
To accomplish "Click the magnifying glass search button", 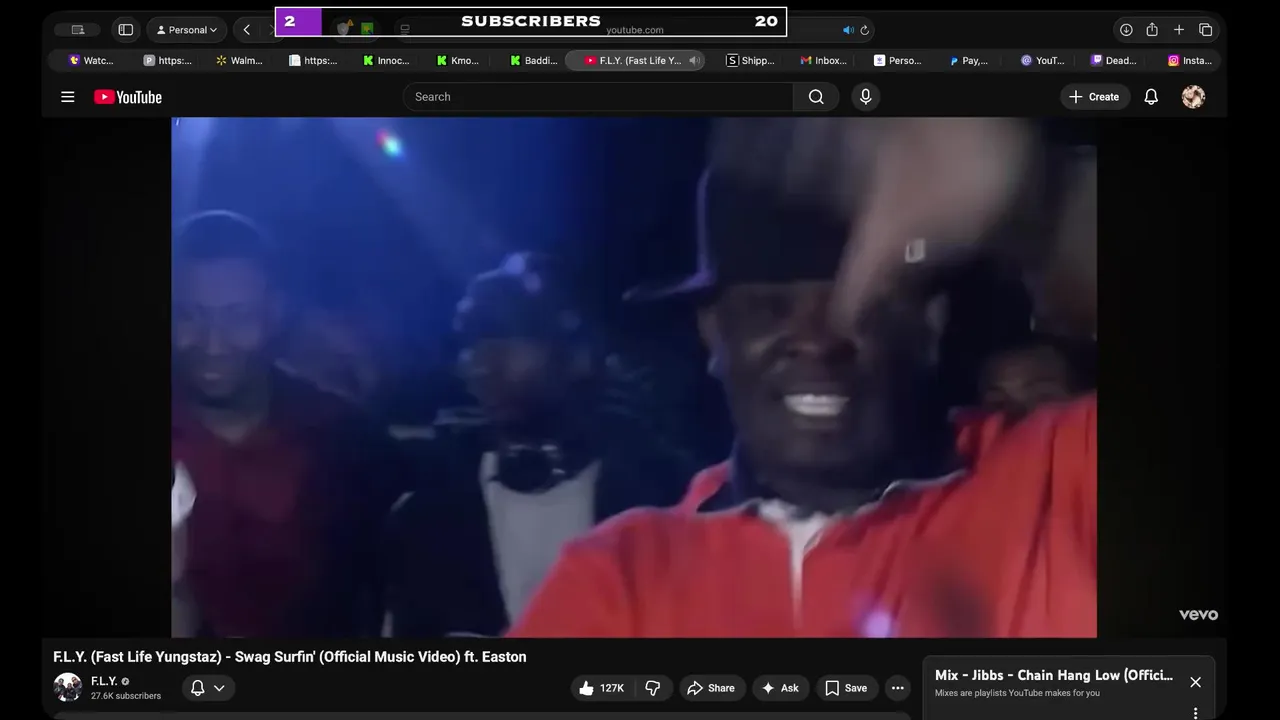I will pos(816,97).
